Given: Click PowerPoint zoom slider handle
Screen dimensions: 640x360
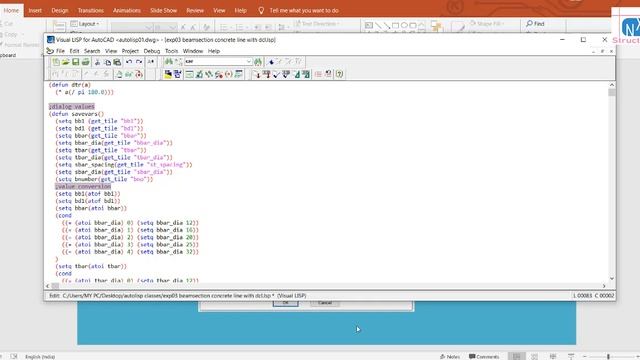Looking at the screenshot, I should (608, 356).
